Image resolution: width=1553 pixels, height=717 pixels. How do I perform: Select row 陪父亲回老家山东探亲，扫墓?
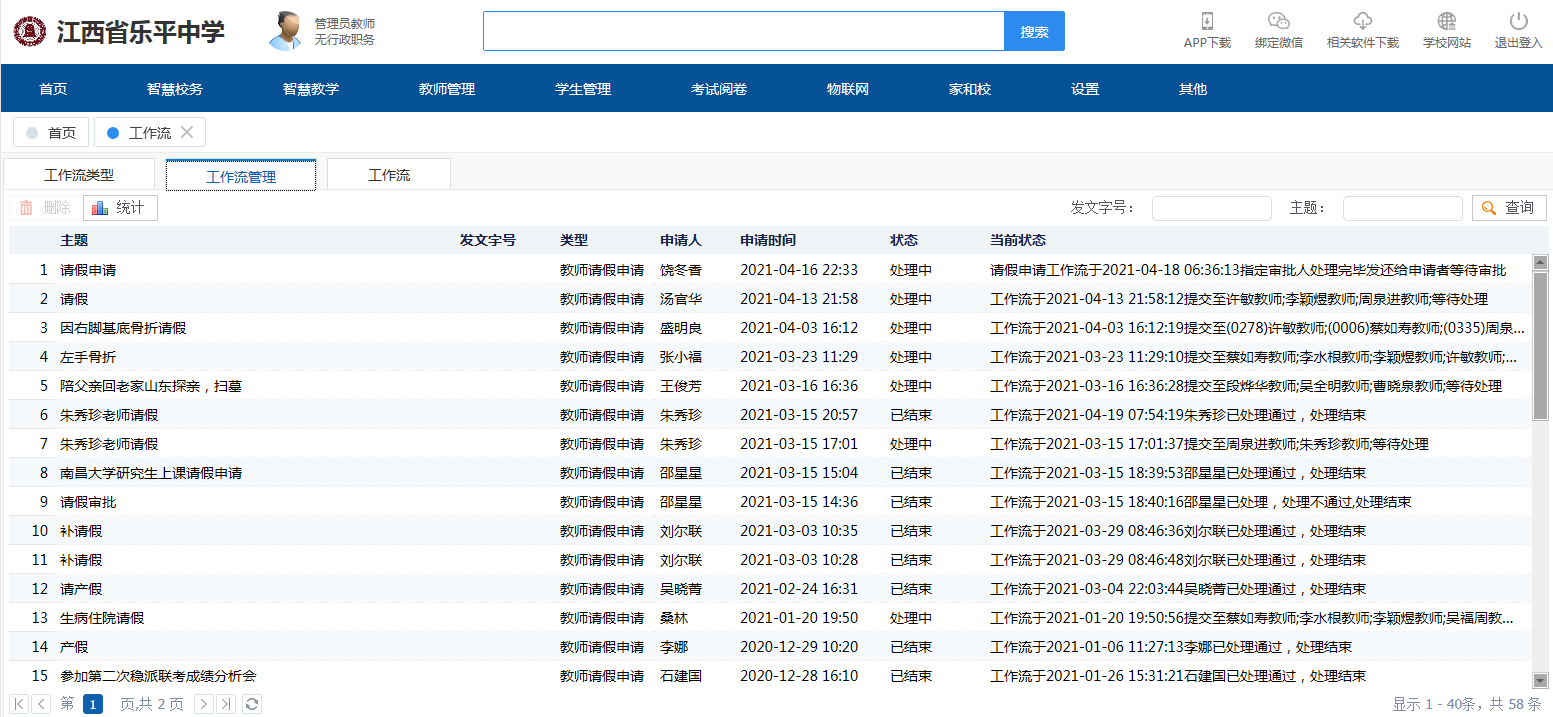click(770, 386)
